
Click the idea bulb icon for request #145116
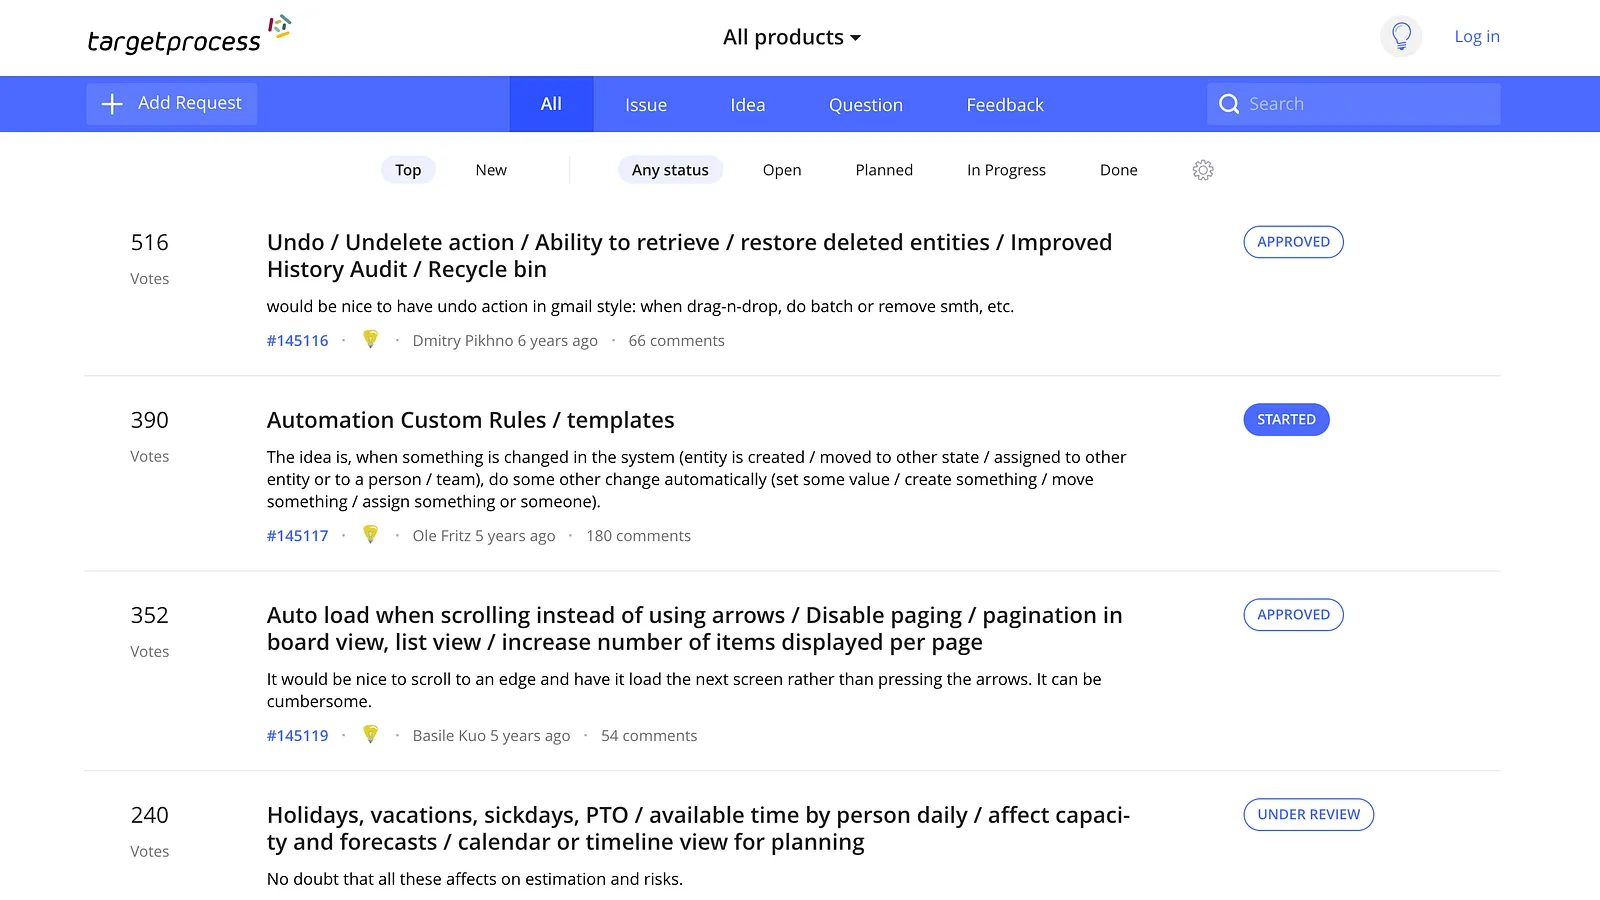[370, 340]
